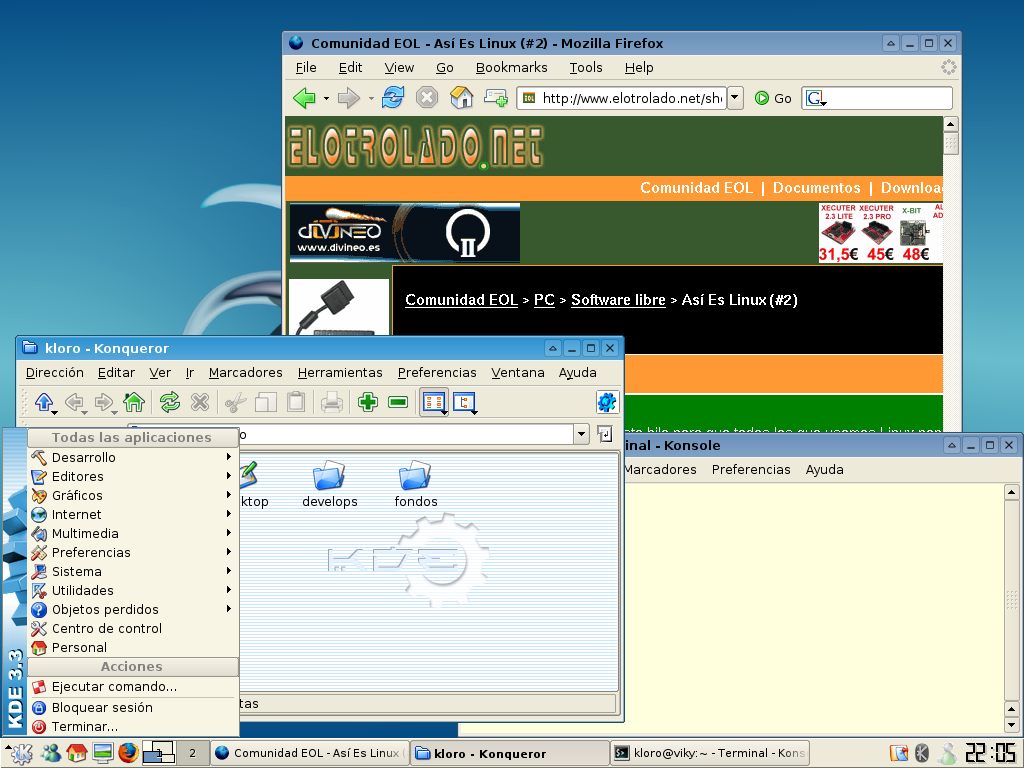This screenshot has height=768, width=1024.
Task: Launch Firefox from the panel icon
Action: click(128, 753)
